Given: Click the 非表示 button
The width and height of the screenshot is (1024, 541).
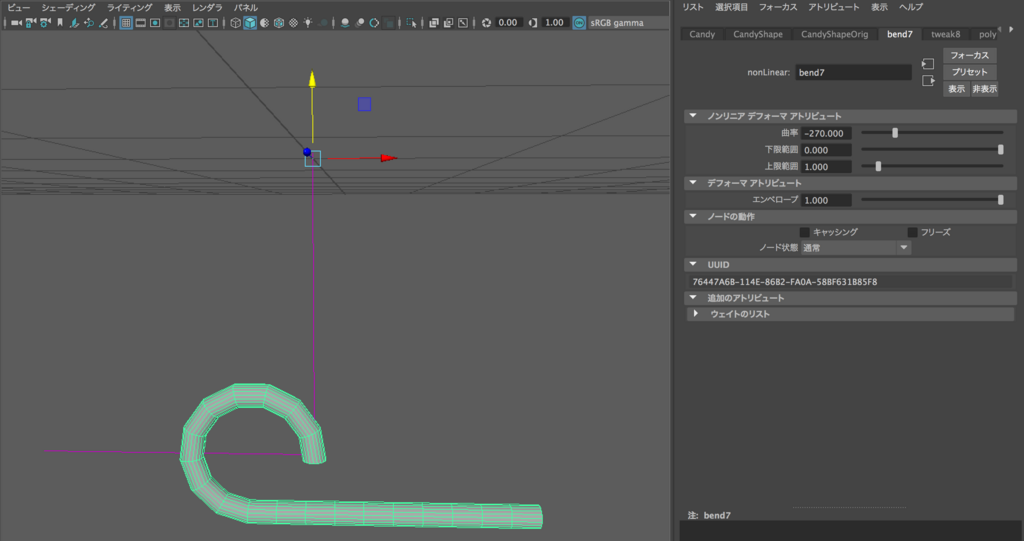Looking at the screenshot, I should [984, 89].
